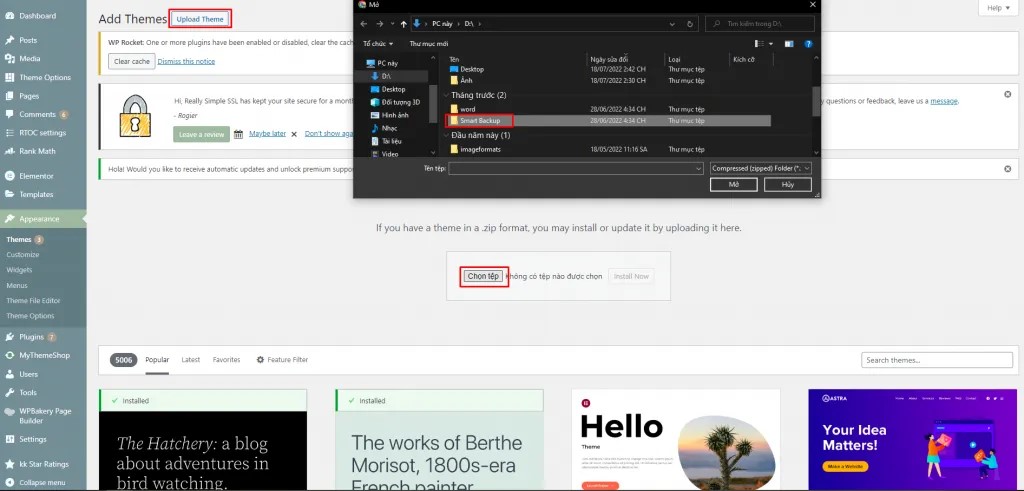Viewport: 1024px width, 491px height.
Task: Go up one folder level
Action: pos(404,24)
